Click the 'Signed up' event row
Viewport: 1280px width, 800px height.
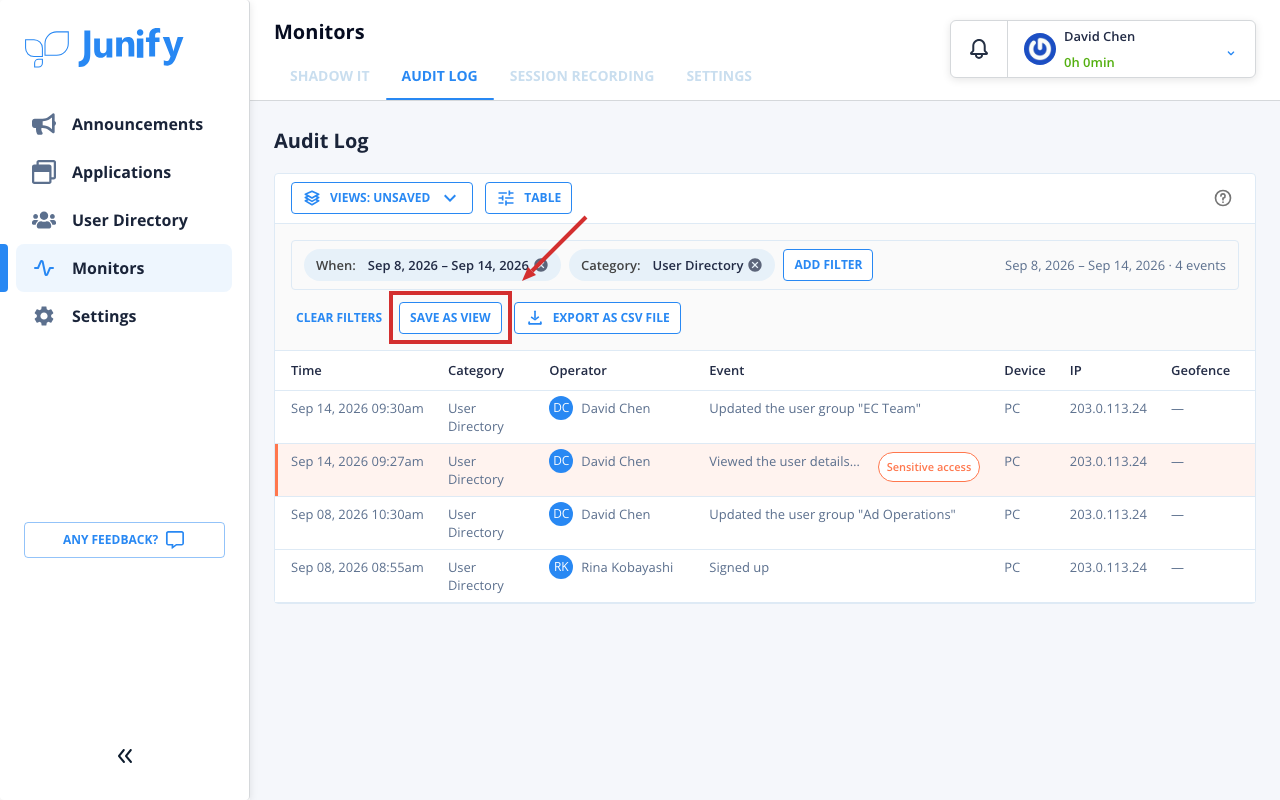coord(765,576)
